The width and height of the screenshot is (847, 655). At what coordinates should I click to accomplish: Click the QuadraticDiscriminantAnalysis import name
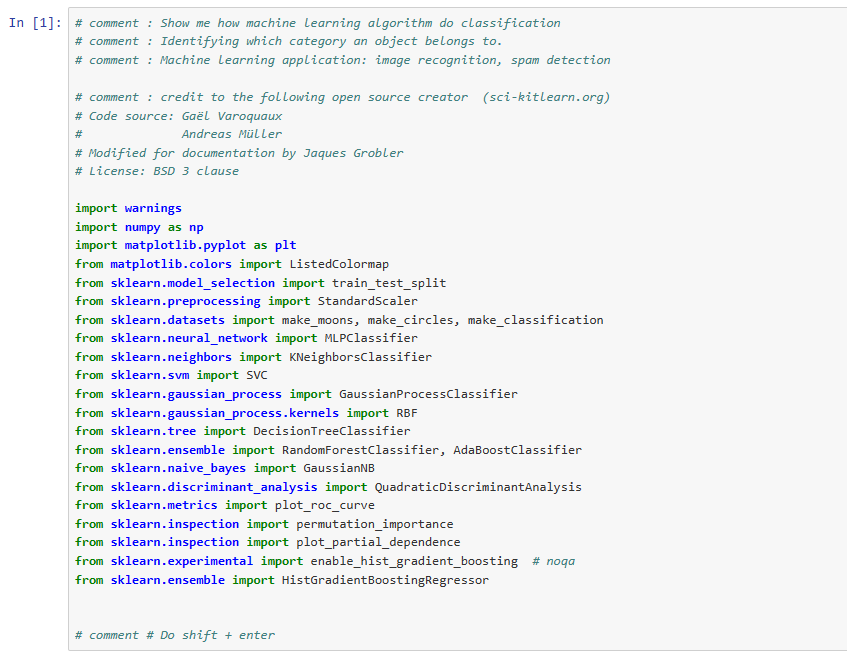tap(478, 487)
